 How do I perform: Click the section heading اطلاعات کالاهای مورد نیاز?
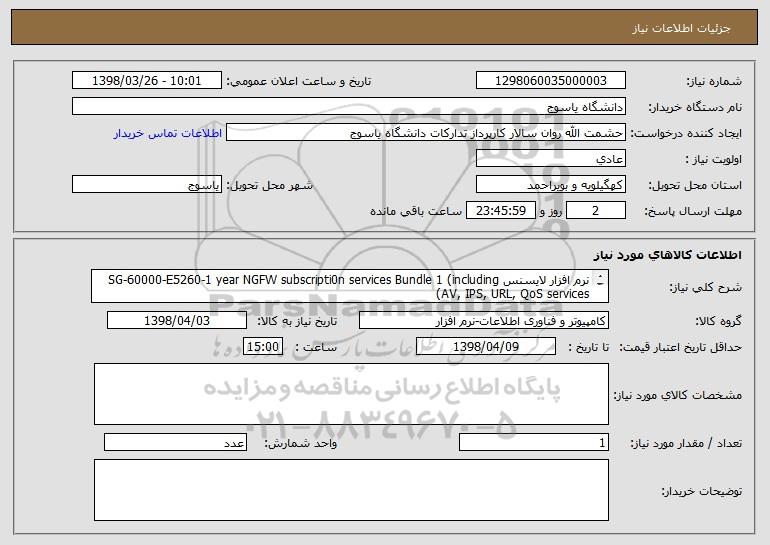click(x=667, y=255)
